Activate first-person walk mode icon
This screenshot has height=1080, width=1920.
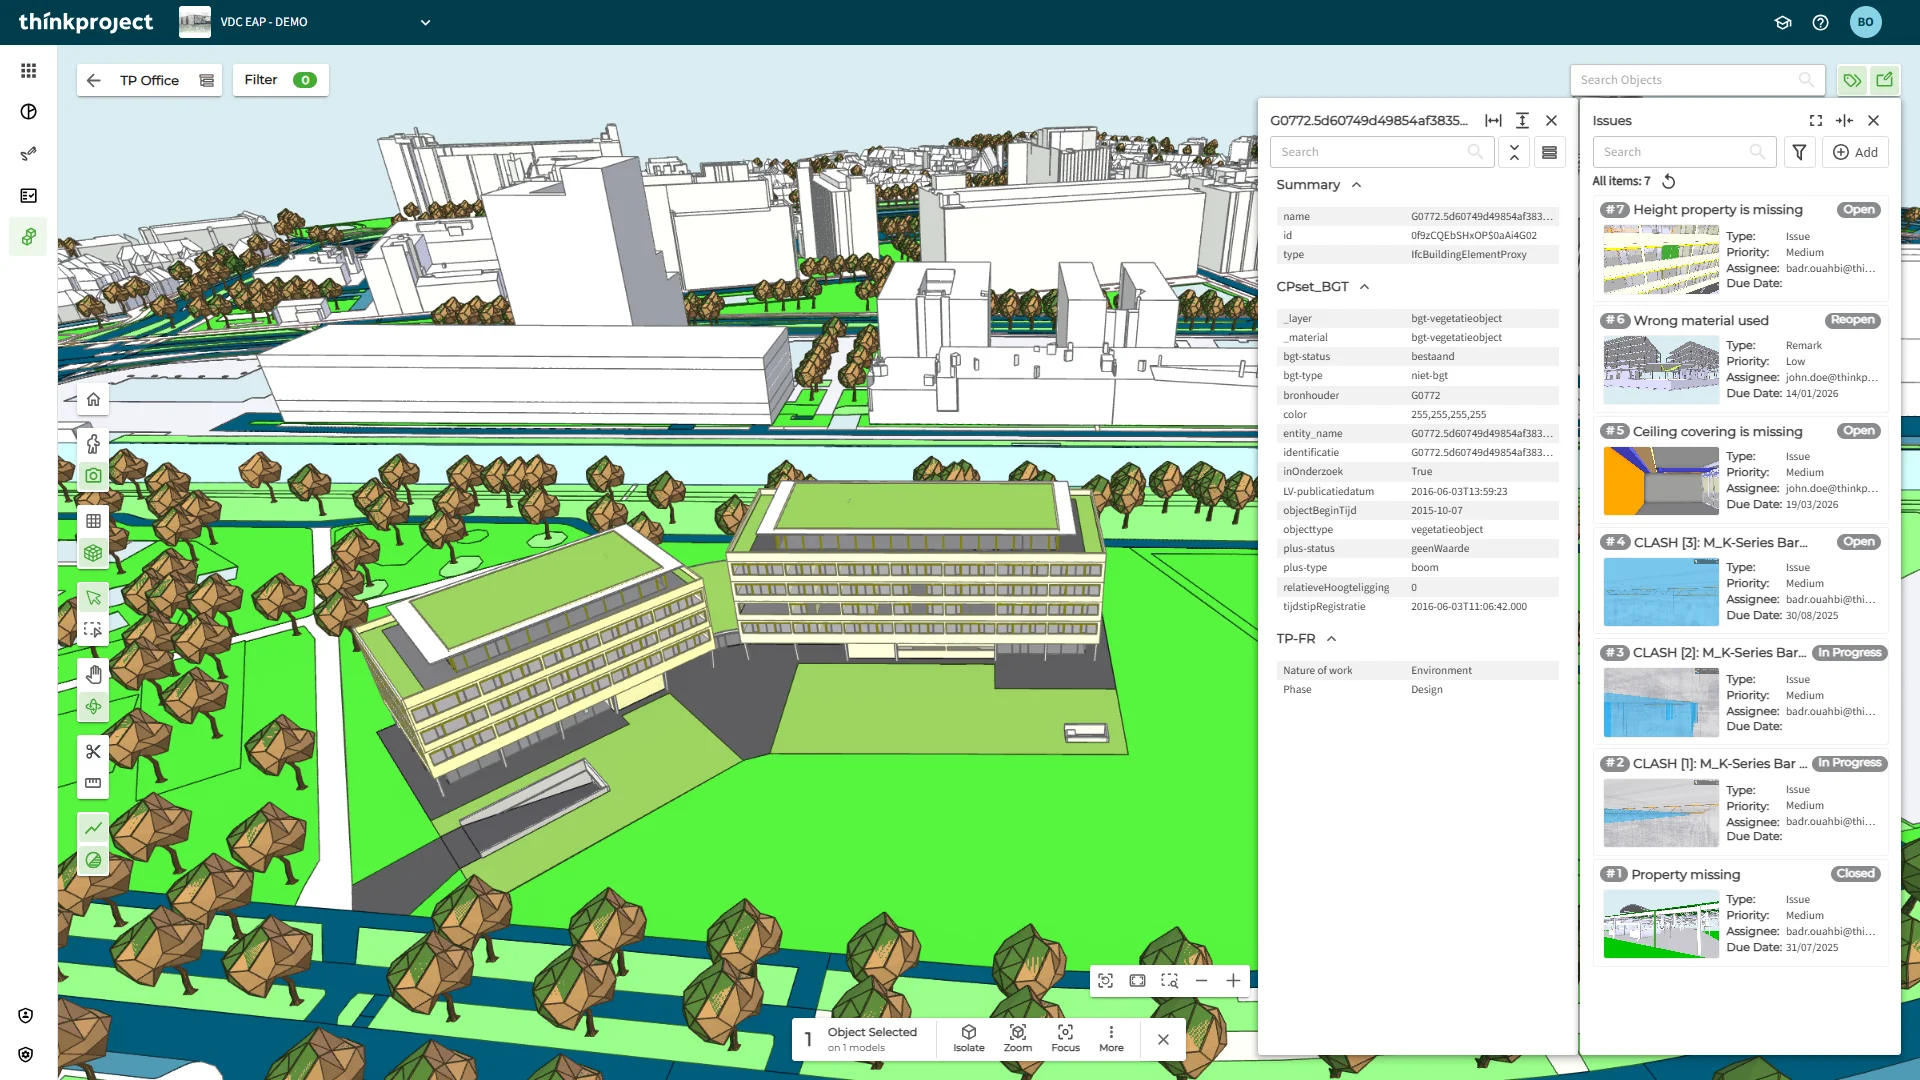93,443
